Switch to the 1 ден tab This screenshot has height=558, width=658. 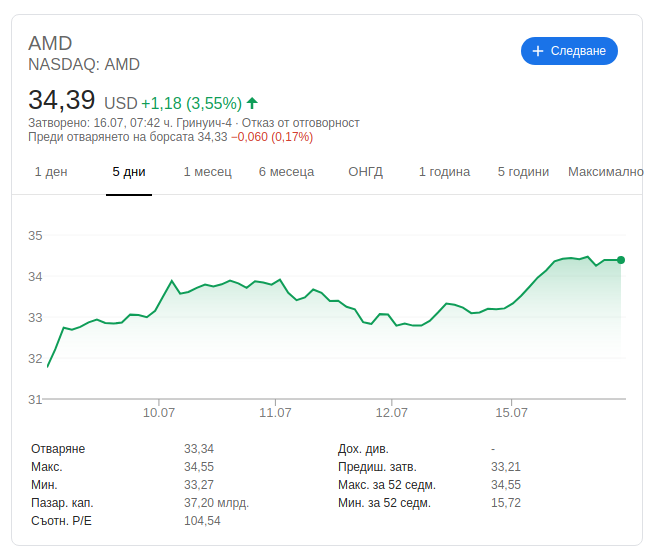51,172
